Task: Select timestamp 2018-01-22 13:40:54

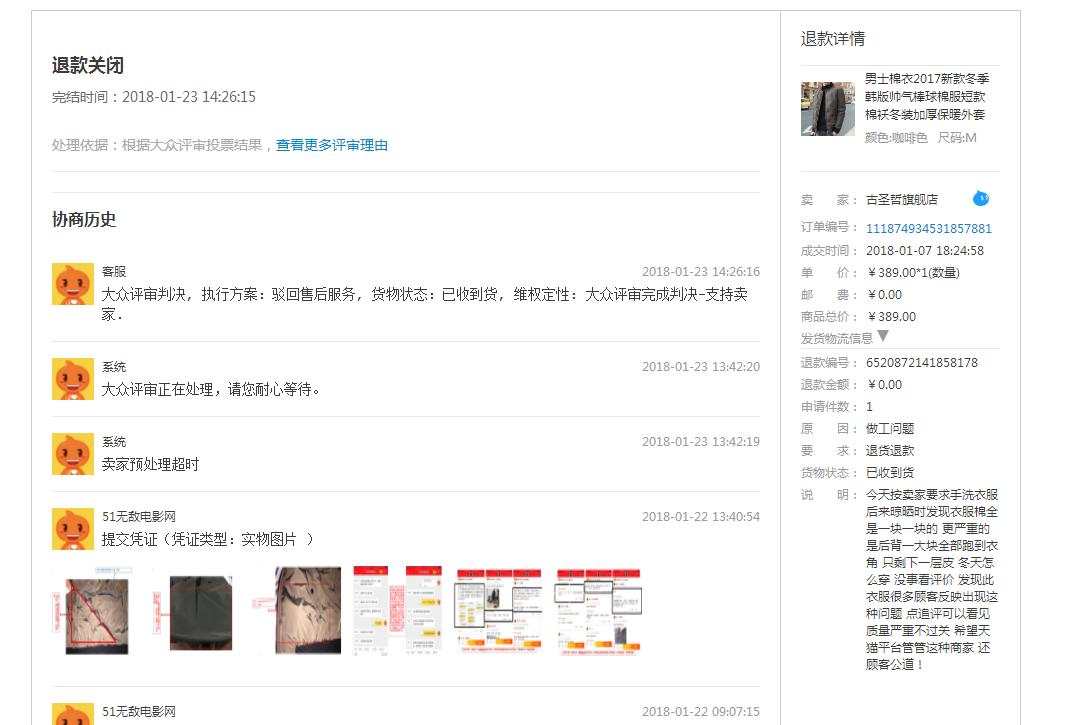Action: click(x=701, y=517)
